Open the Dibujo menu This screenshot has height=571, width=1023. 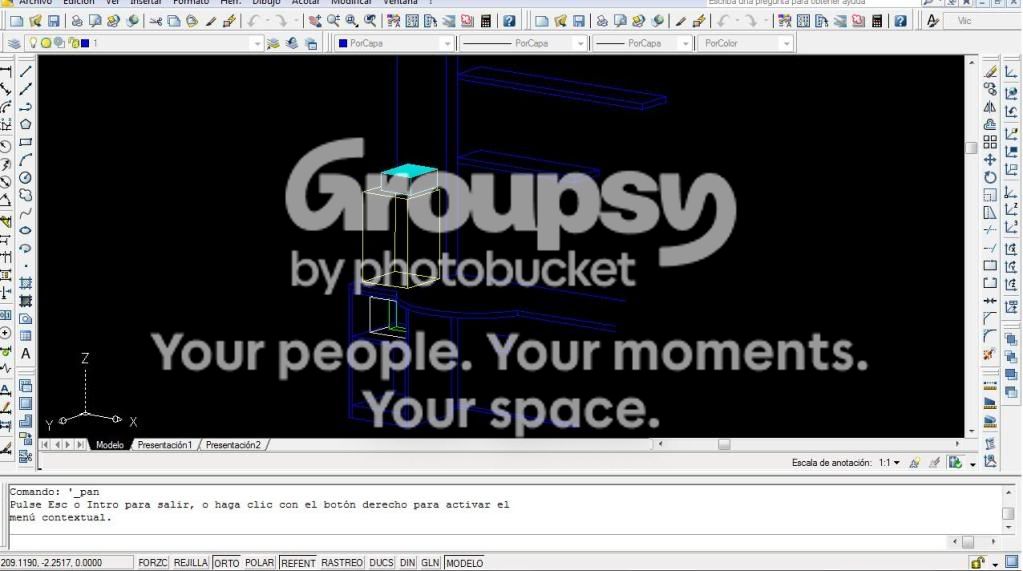coord(266,3)
